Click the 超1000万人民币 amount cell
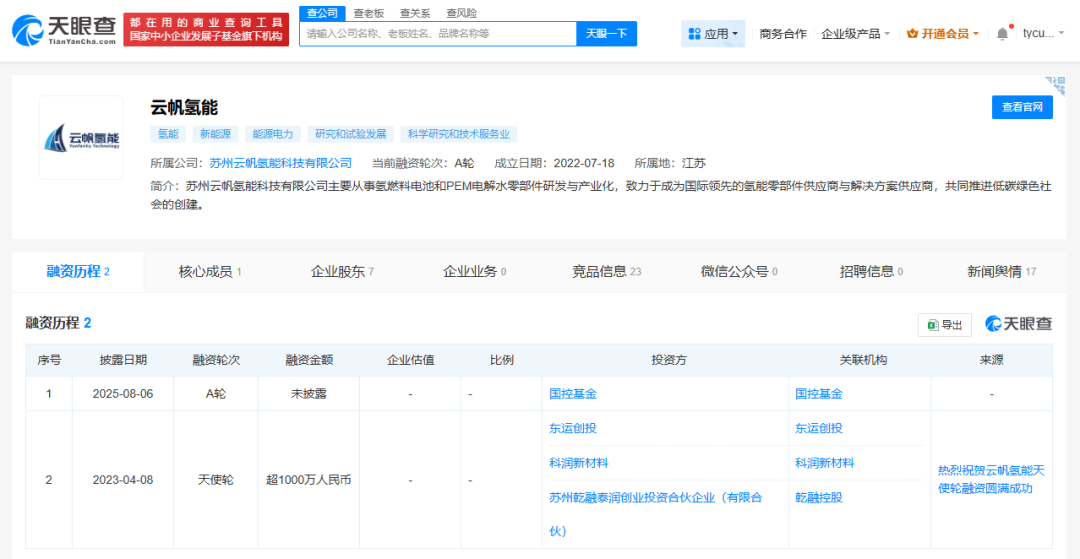The height and width of the screenshot is (559, 1080). pyautogui.click(x=309, y=480)
